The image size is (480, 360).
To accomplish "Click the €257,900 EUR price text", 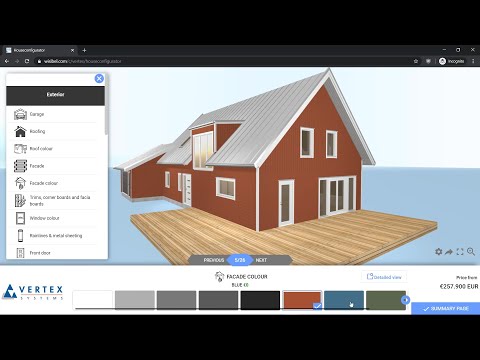I will [x=459, y=286].
